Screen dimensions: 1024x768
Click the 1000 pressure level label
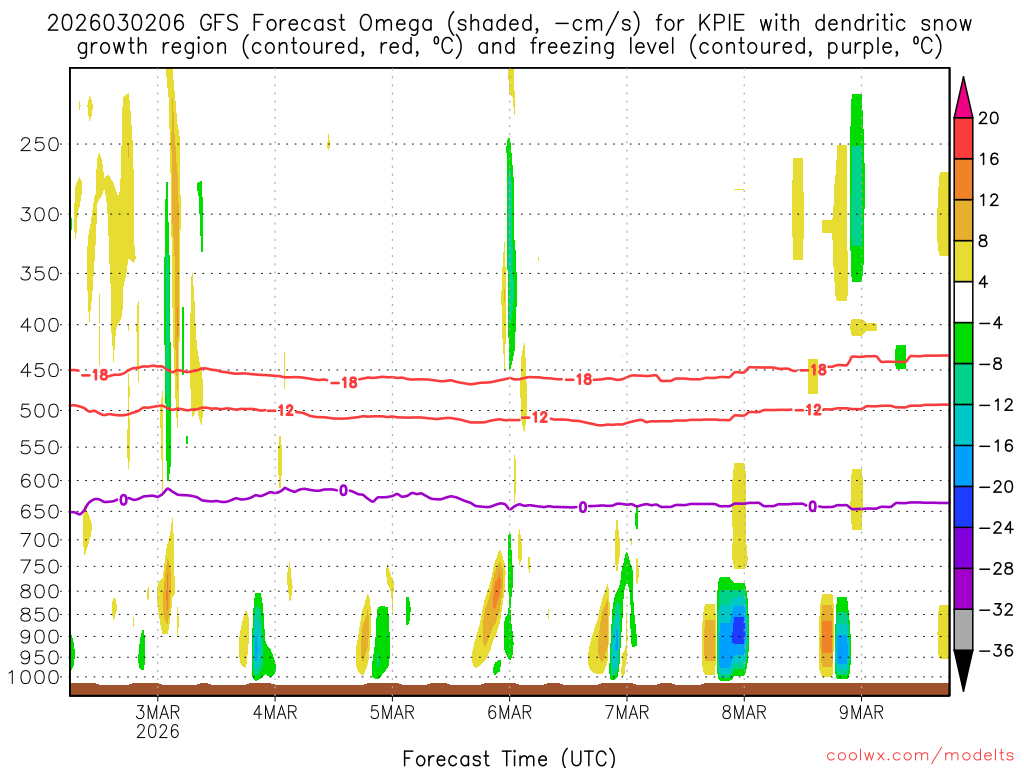(33, 678)
